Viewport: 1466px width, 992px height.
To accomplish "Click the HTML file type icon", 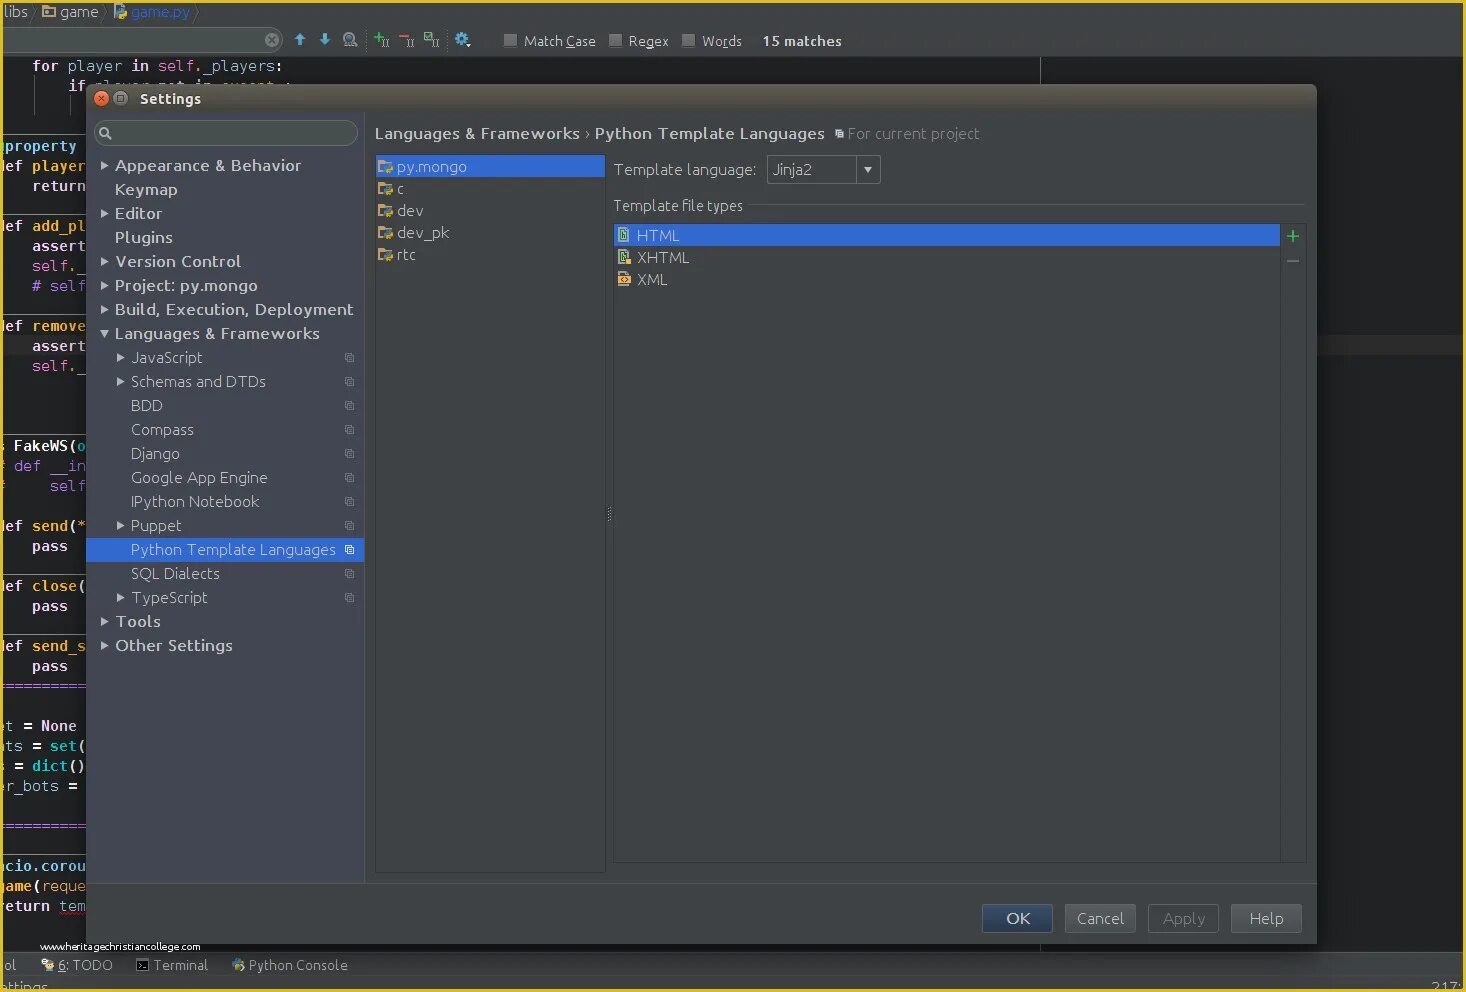I will point(624,235).
